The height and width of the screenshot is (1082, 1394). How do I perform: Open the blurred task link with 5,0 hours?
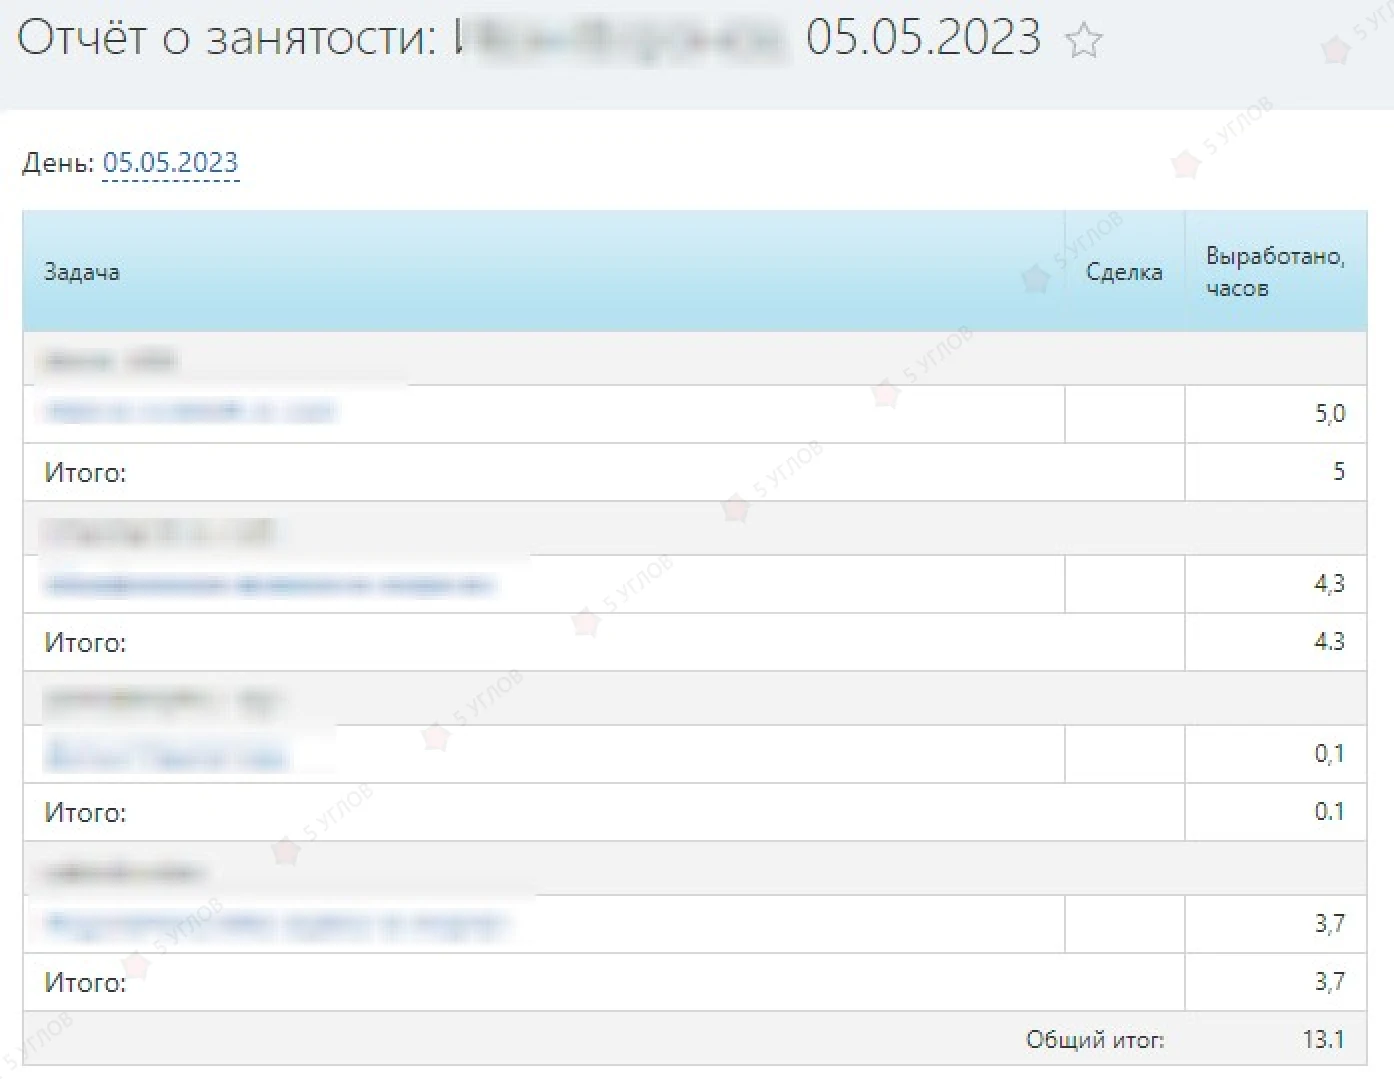190,411
